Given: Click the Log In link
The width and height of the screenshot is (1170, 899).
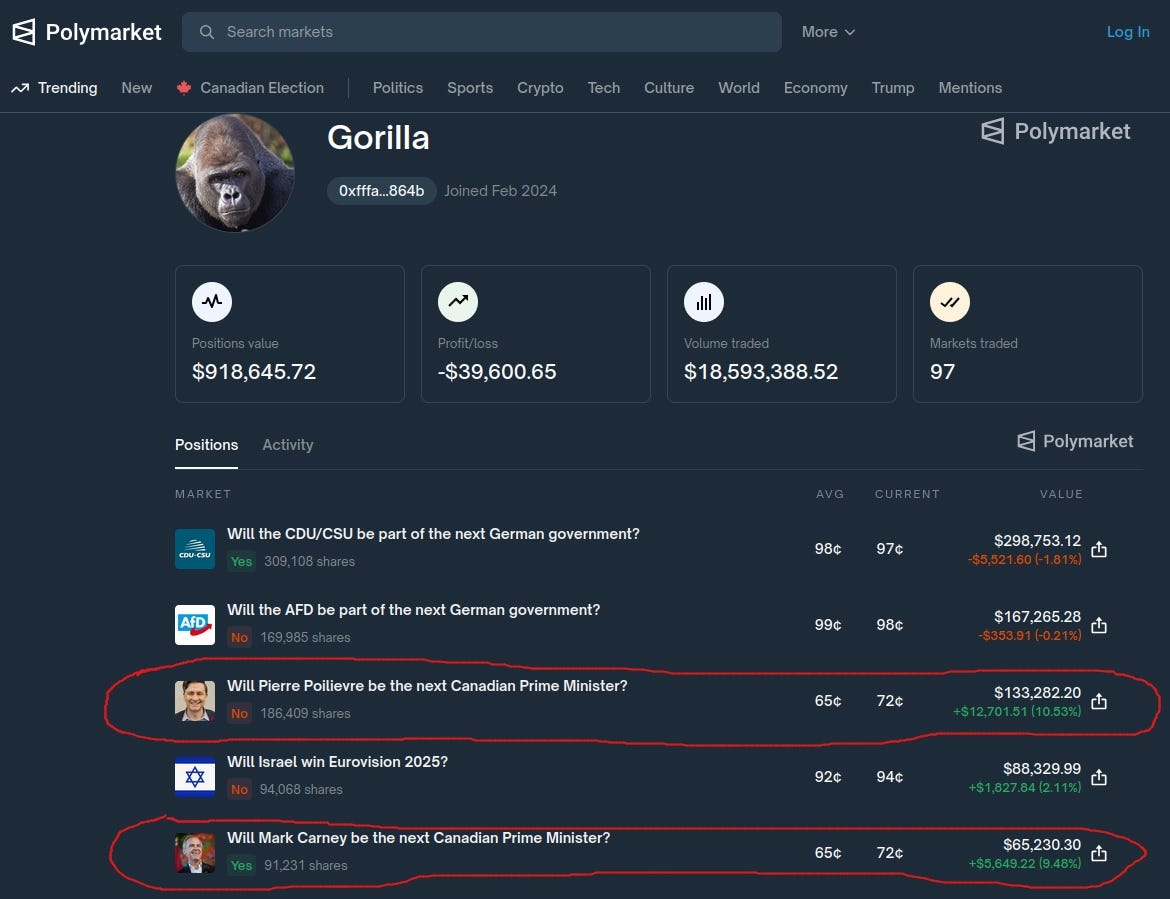Looking at the screenshot, I should click(x=1127, y=32).
